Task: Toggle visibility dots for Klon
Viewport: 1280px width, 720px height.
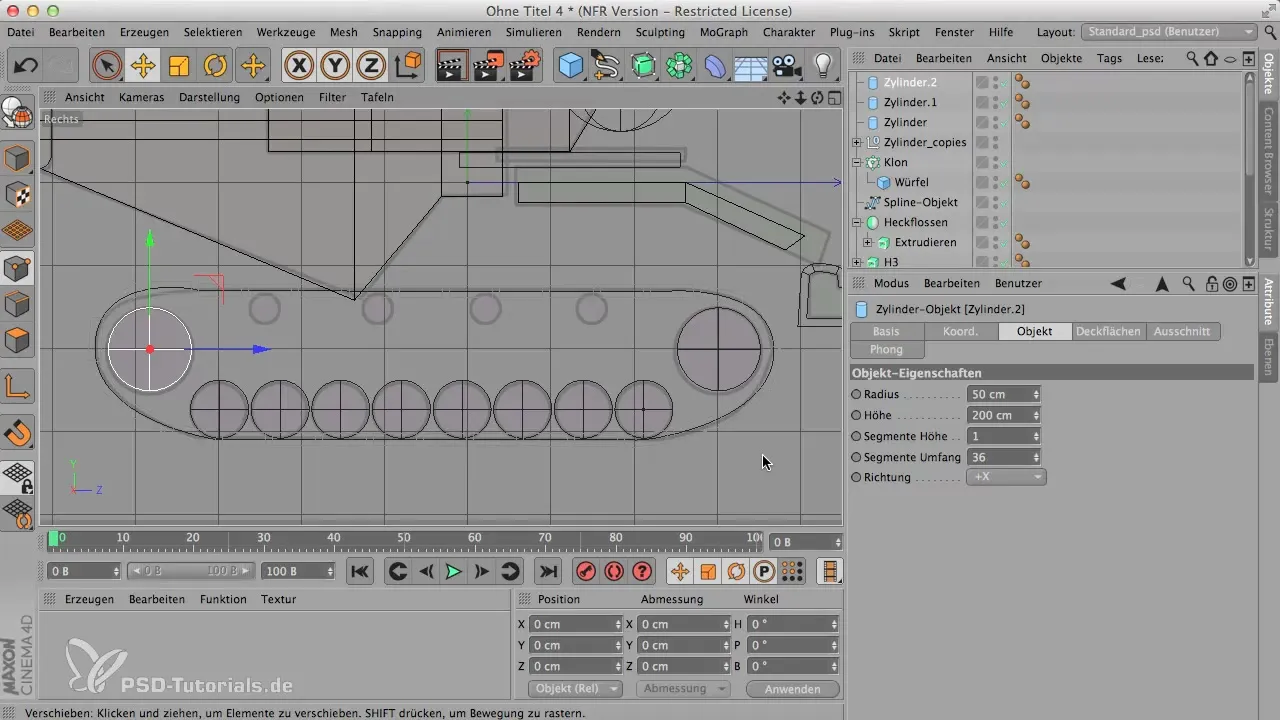Action: pos(995,162)
